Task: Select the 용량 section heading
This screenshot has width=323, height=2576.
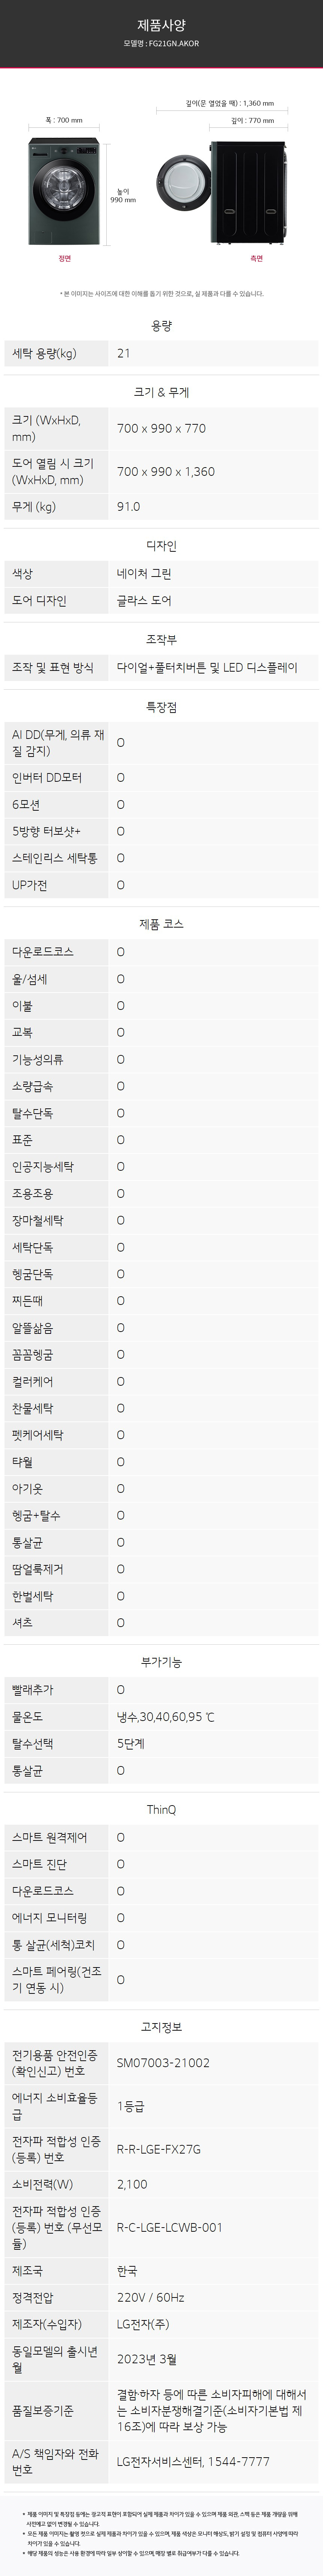Action: tap(161, 326)
